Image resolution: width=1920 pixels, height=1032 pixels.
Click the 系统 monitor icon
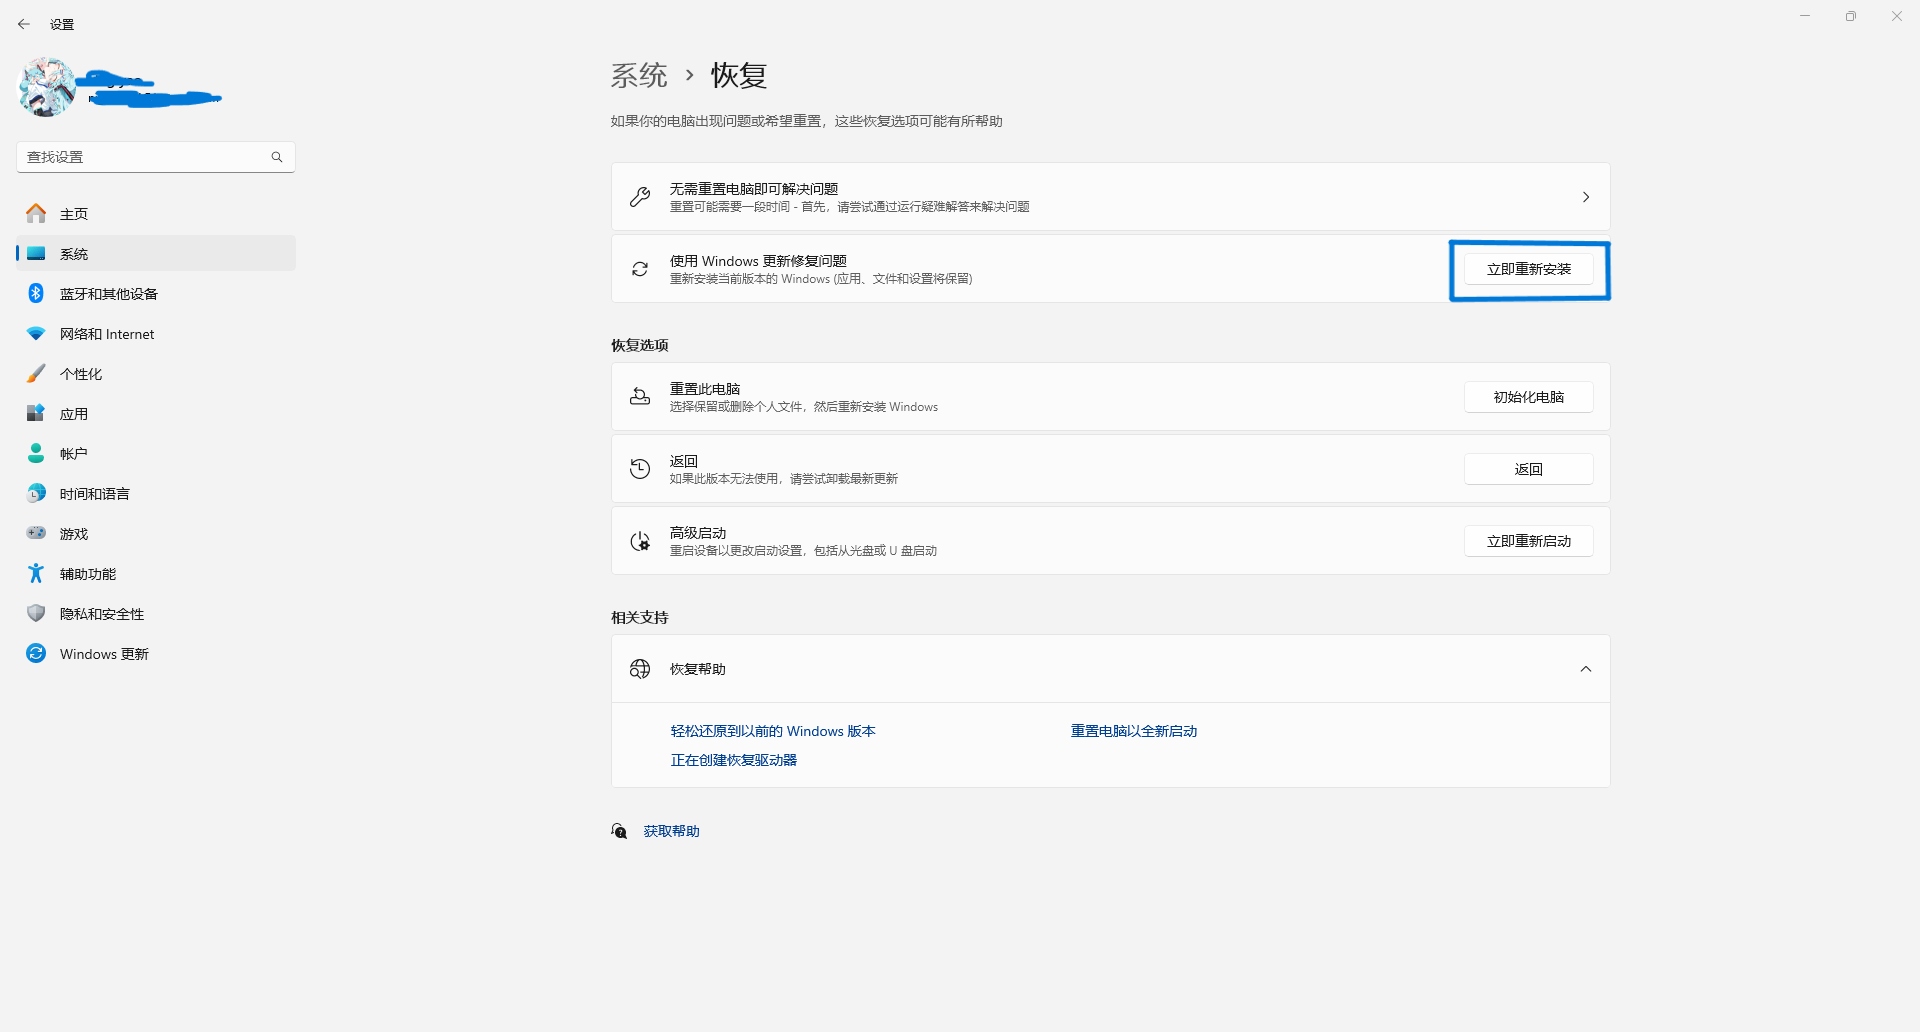36,253
